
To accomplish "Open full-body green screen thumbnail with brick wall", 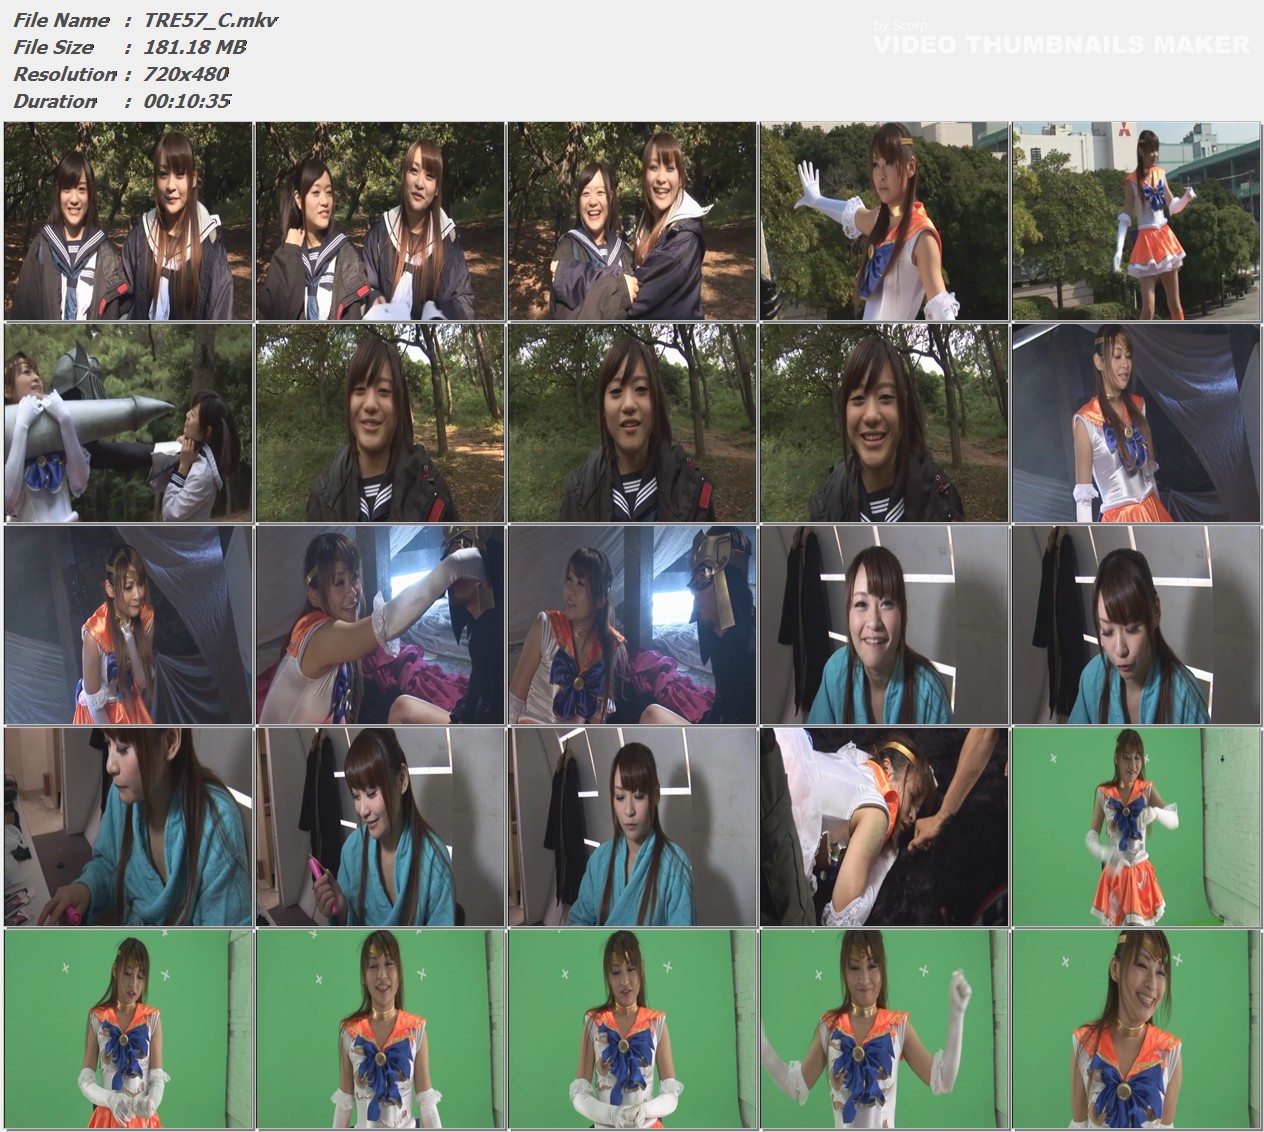I will click(1136, 827).
